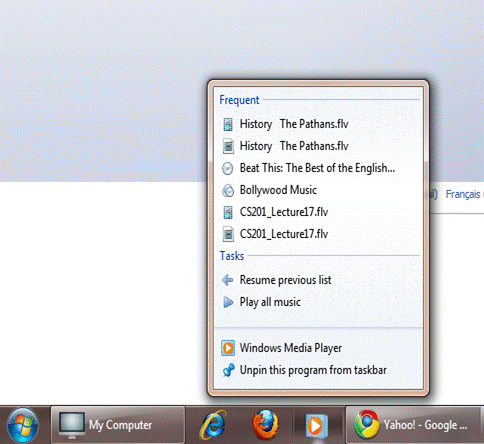Play Beat This: The Best of the English album
484x444 pixels.
pos(318,168)
